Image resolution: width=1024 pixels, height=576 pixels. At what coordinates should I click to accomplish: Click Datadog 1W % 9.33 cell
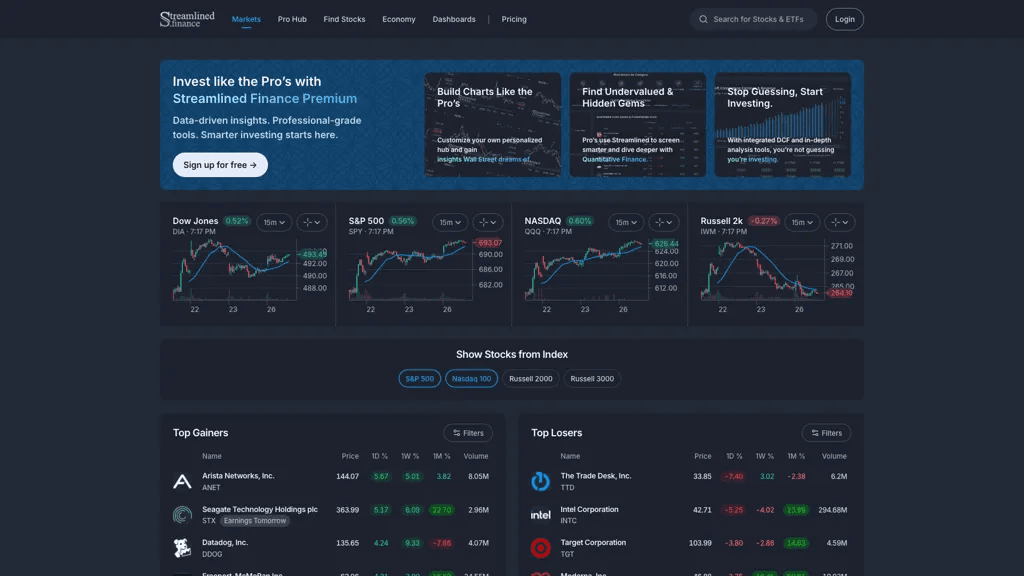click(x=412, y=543)
